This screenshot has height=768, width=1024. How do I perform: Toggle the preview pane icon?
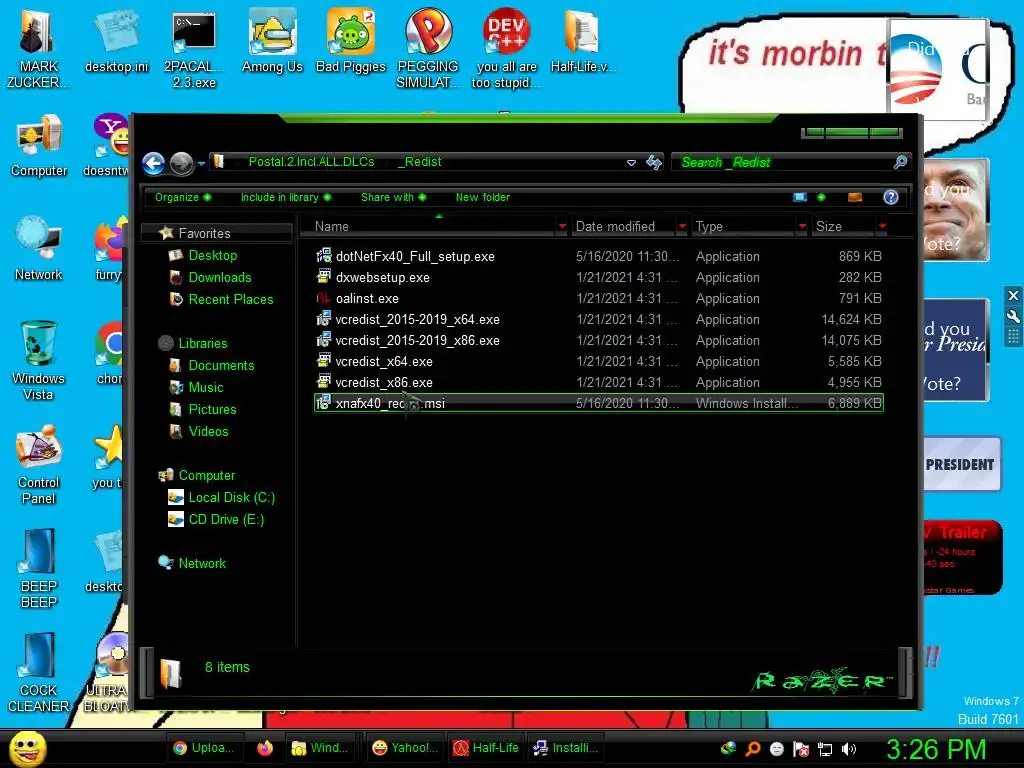pyautogui.click(x=855, y=197)
